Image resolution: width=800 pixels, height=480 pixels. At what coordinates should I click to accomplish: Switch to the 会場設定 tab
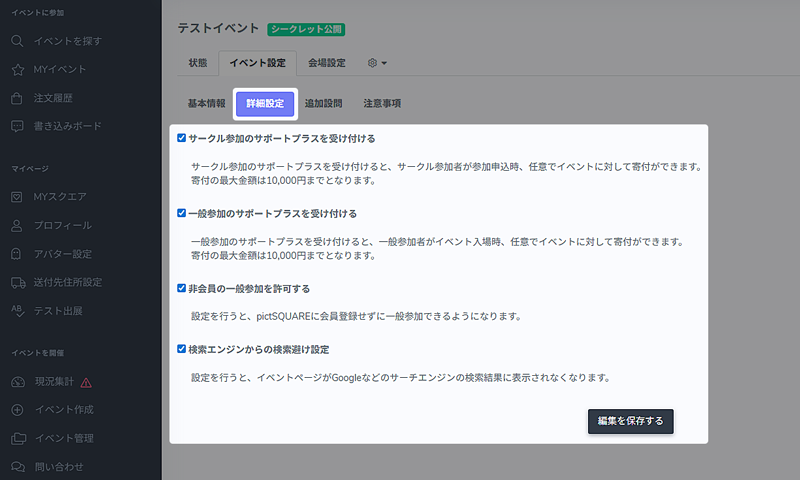(x=327, y=63)
